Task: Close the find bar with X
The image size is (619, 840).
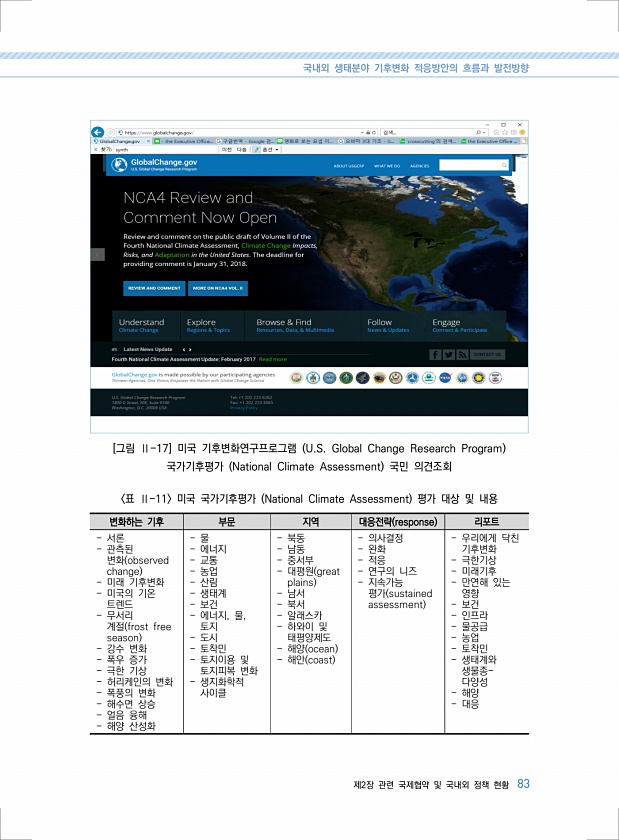Action: tap(95, 149)
